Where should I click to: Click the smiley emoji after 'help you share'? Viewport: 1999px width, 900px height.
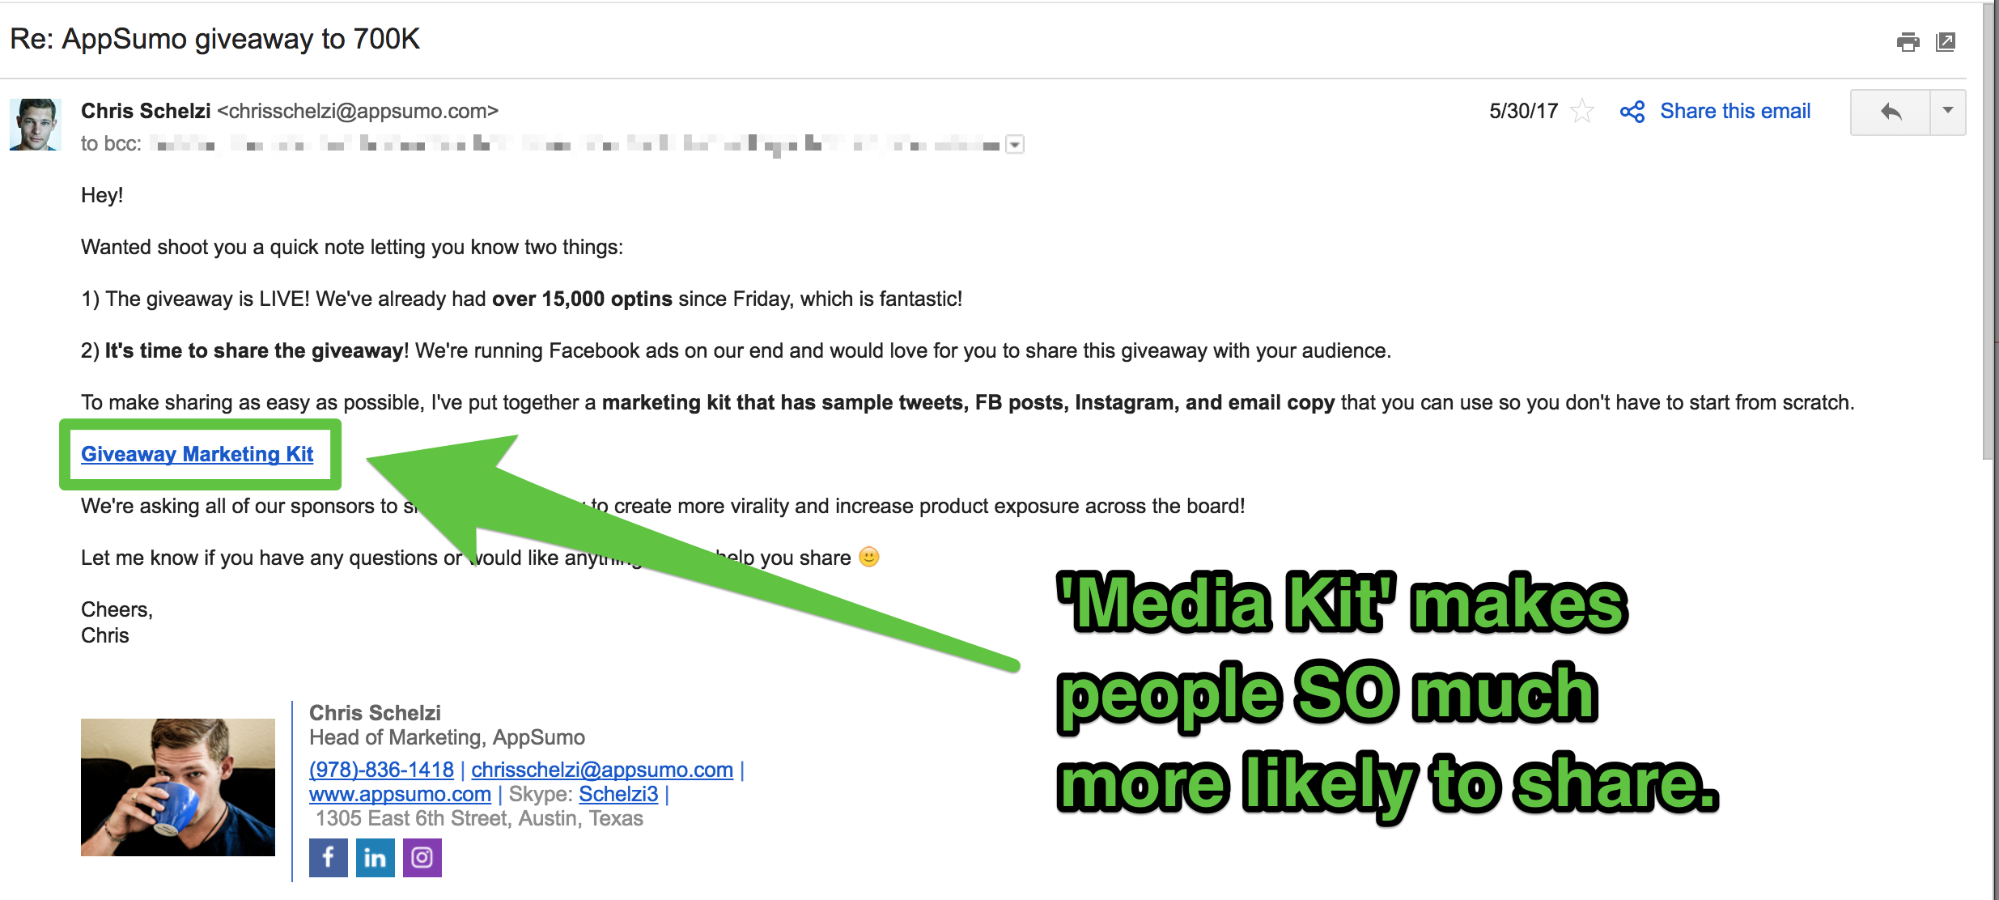(x=869, y=557)
